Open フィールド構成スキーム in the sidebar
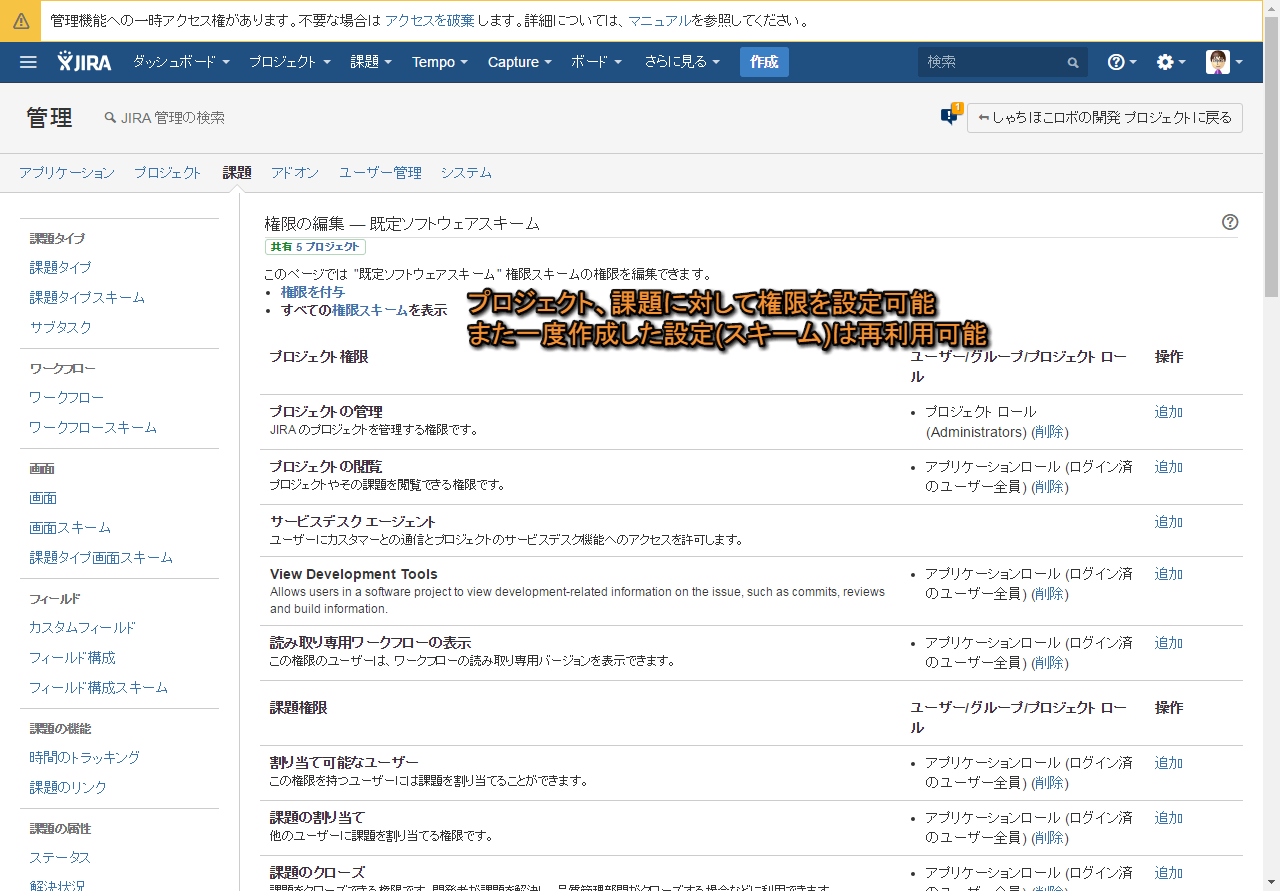 [98, 687]
